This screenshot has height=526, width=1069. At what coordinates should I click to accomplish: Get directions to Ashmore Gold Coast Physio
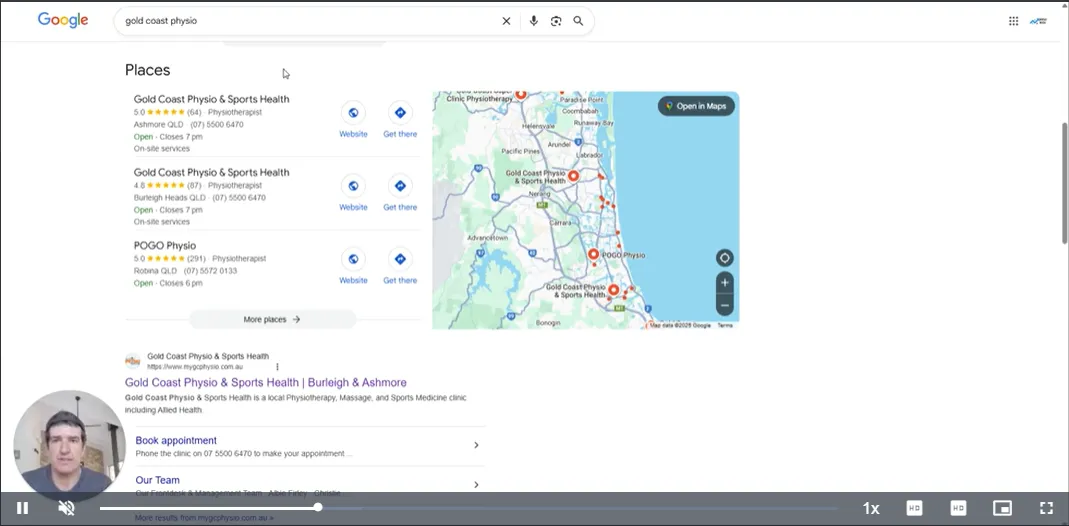point(400,120)
